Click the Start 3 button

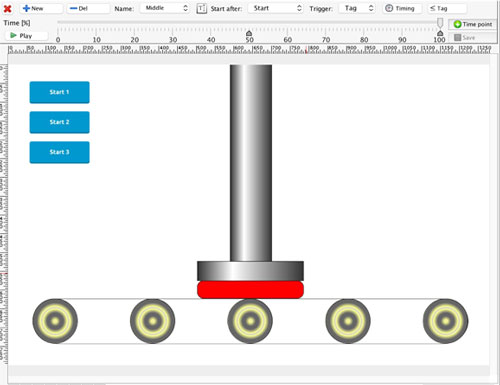click(x=59, y=152)
